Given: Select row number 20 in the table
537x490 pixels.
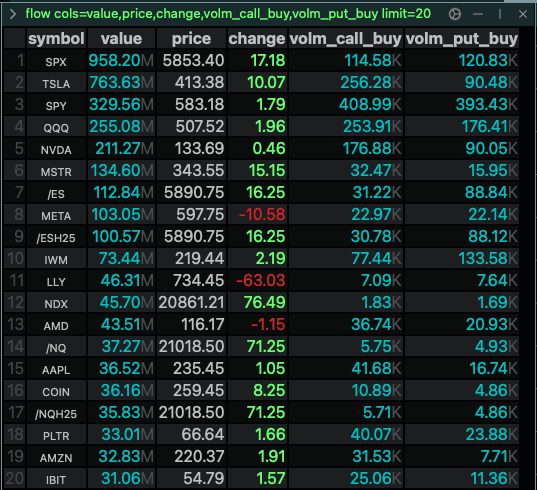Looking at the screenshot, I should 15,478.
